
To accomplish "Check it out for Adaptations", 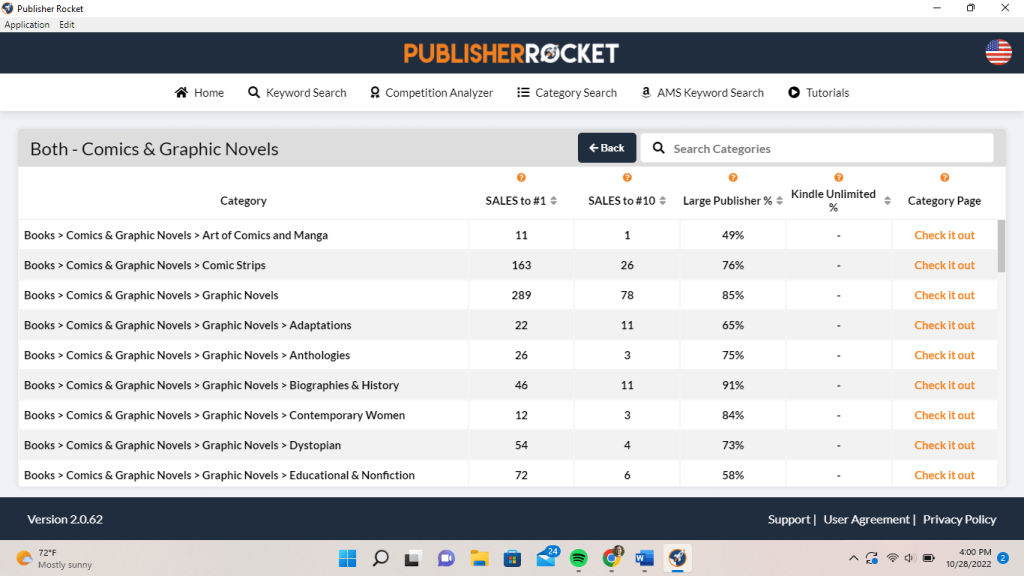I will [944, 325].
